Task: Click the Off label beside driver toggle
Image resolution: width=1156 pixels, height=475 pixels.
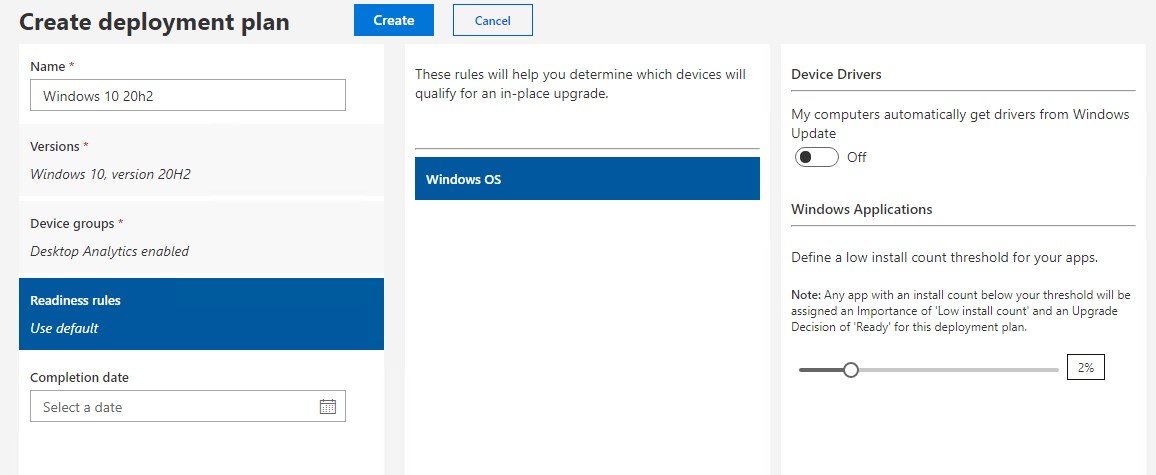Action: coord(857,158)
